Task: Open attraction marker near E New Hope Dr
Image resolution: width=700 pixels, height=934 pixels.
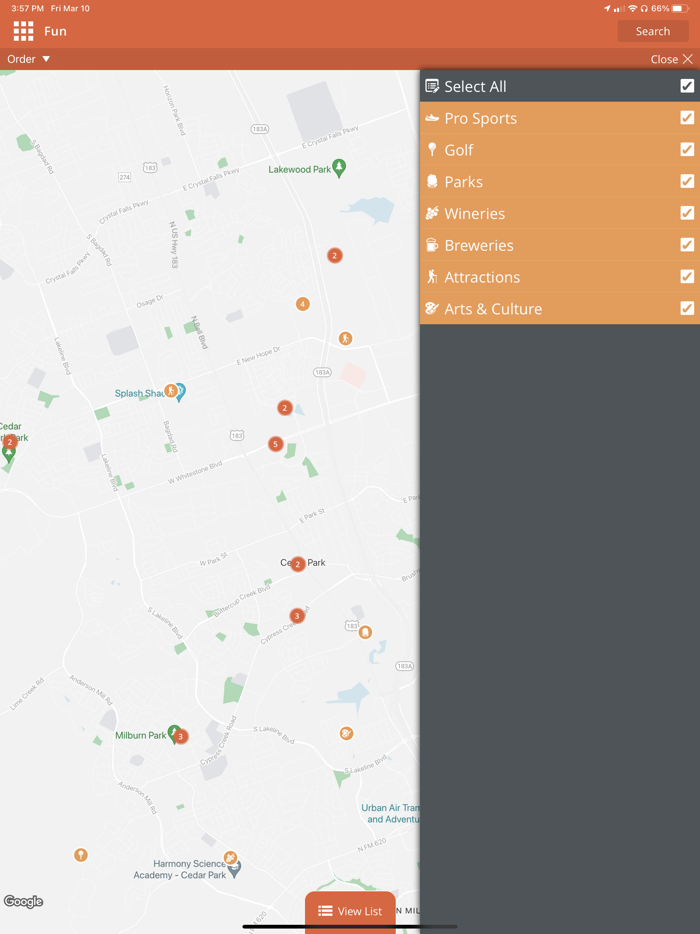Action: click(345, 339)
